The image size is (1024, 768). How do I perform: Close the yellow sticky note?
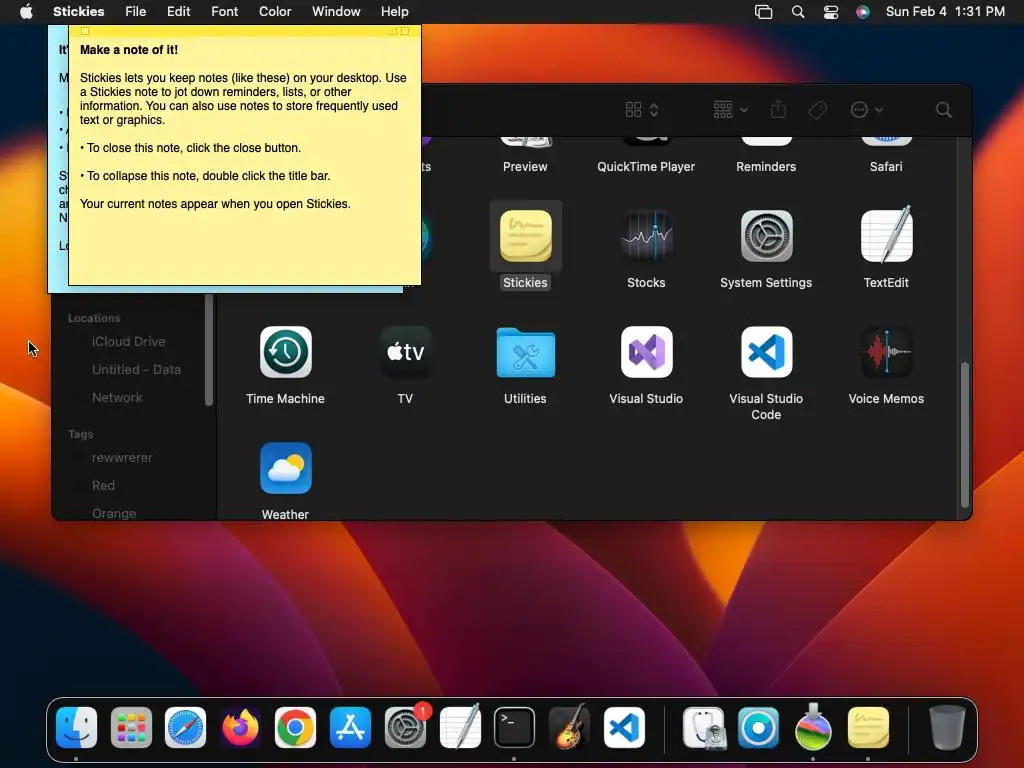tap(84, 31)
